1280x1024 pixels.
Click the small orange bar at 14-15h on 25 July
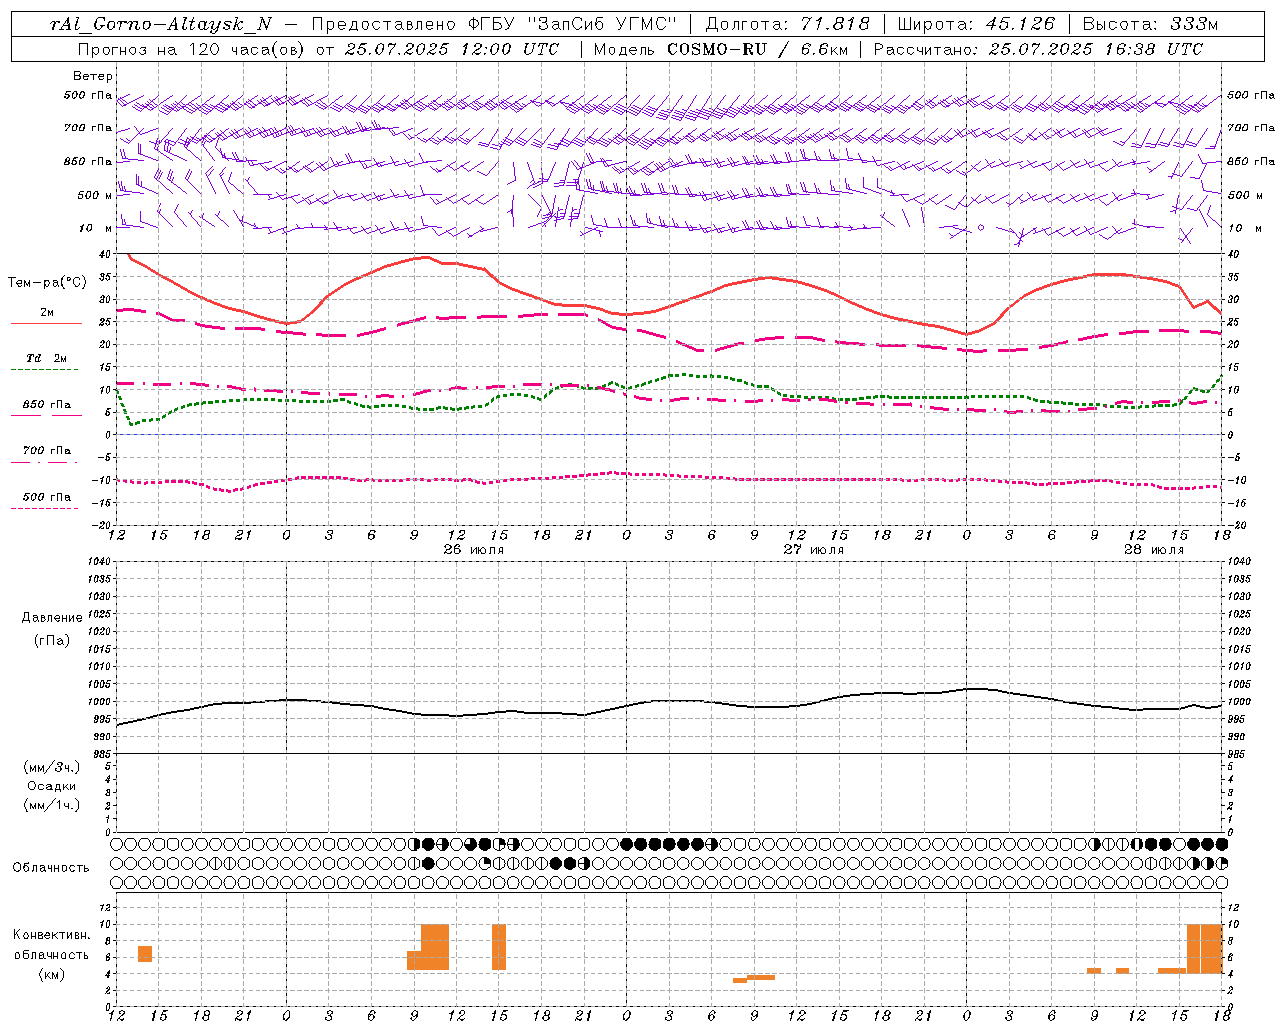click(145, 954)
